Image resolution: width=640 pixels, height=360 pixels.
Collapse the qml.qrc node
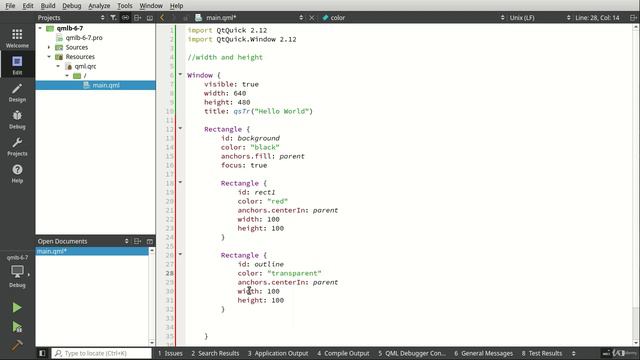58,66
